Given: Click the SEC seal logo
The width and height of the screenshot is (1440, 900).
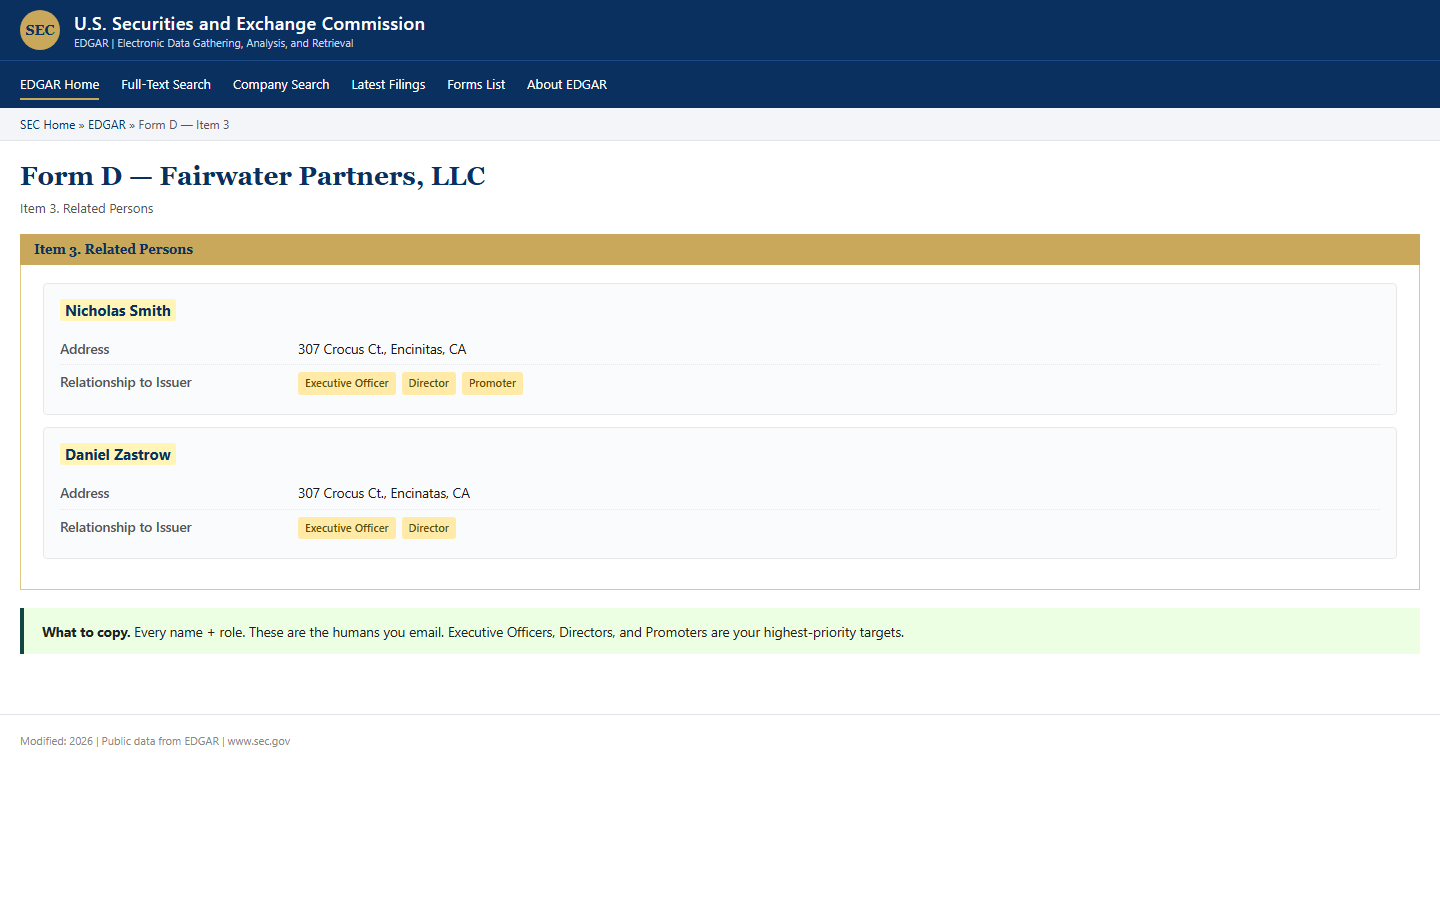Looking at the screenshot, I should tap(40, 30).
